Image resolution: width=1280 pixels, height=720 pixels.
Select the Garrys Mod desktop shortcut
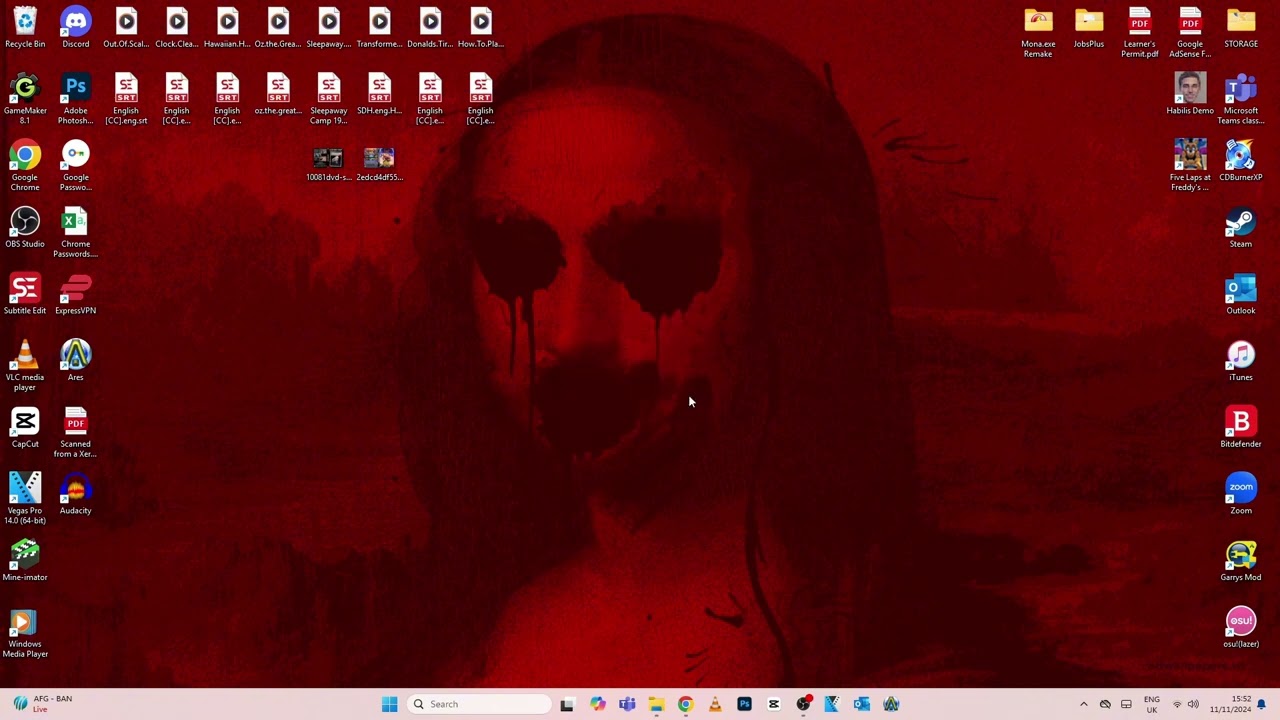click(1240, 562)
